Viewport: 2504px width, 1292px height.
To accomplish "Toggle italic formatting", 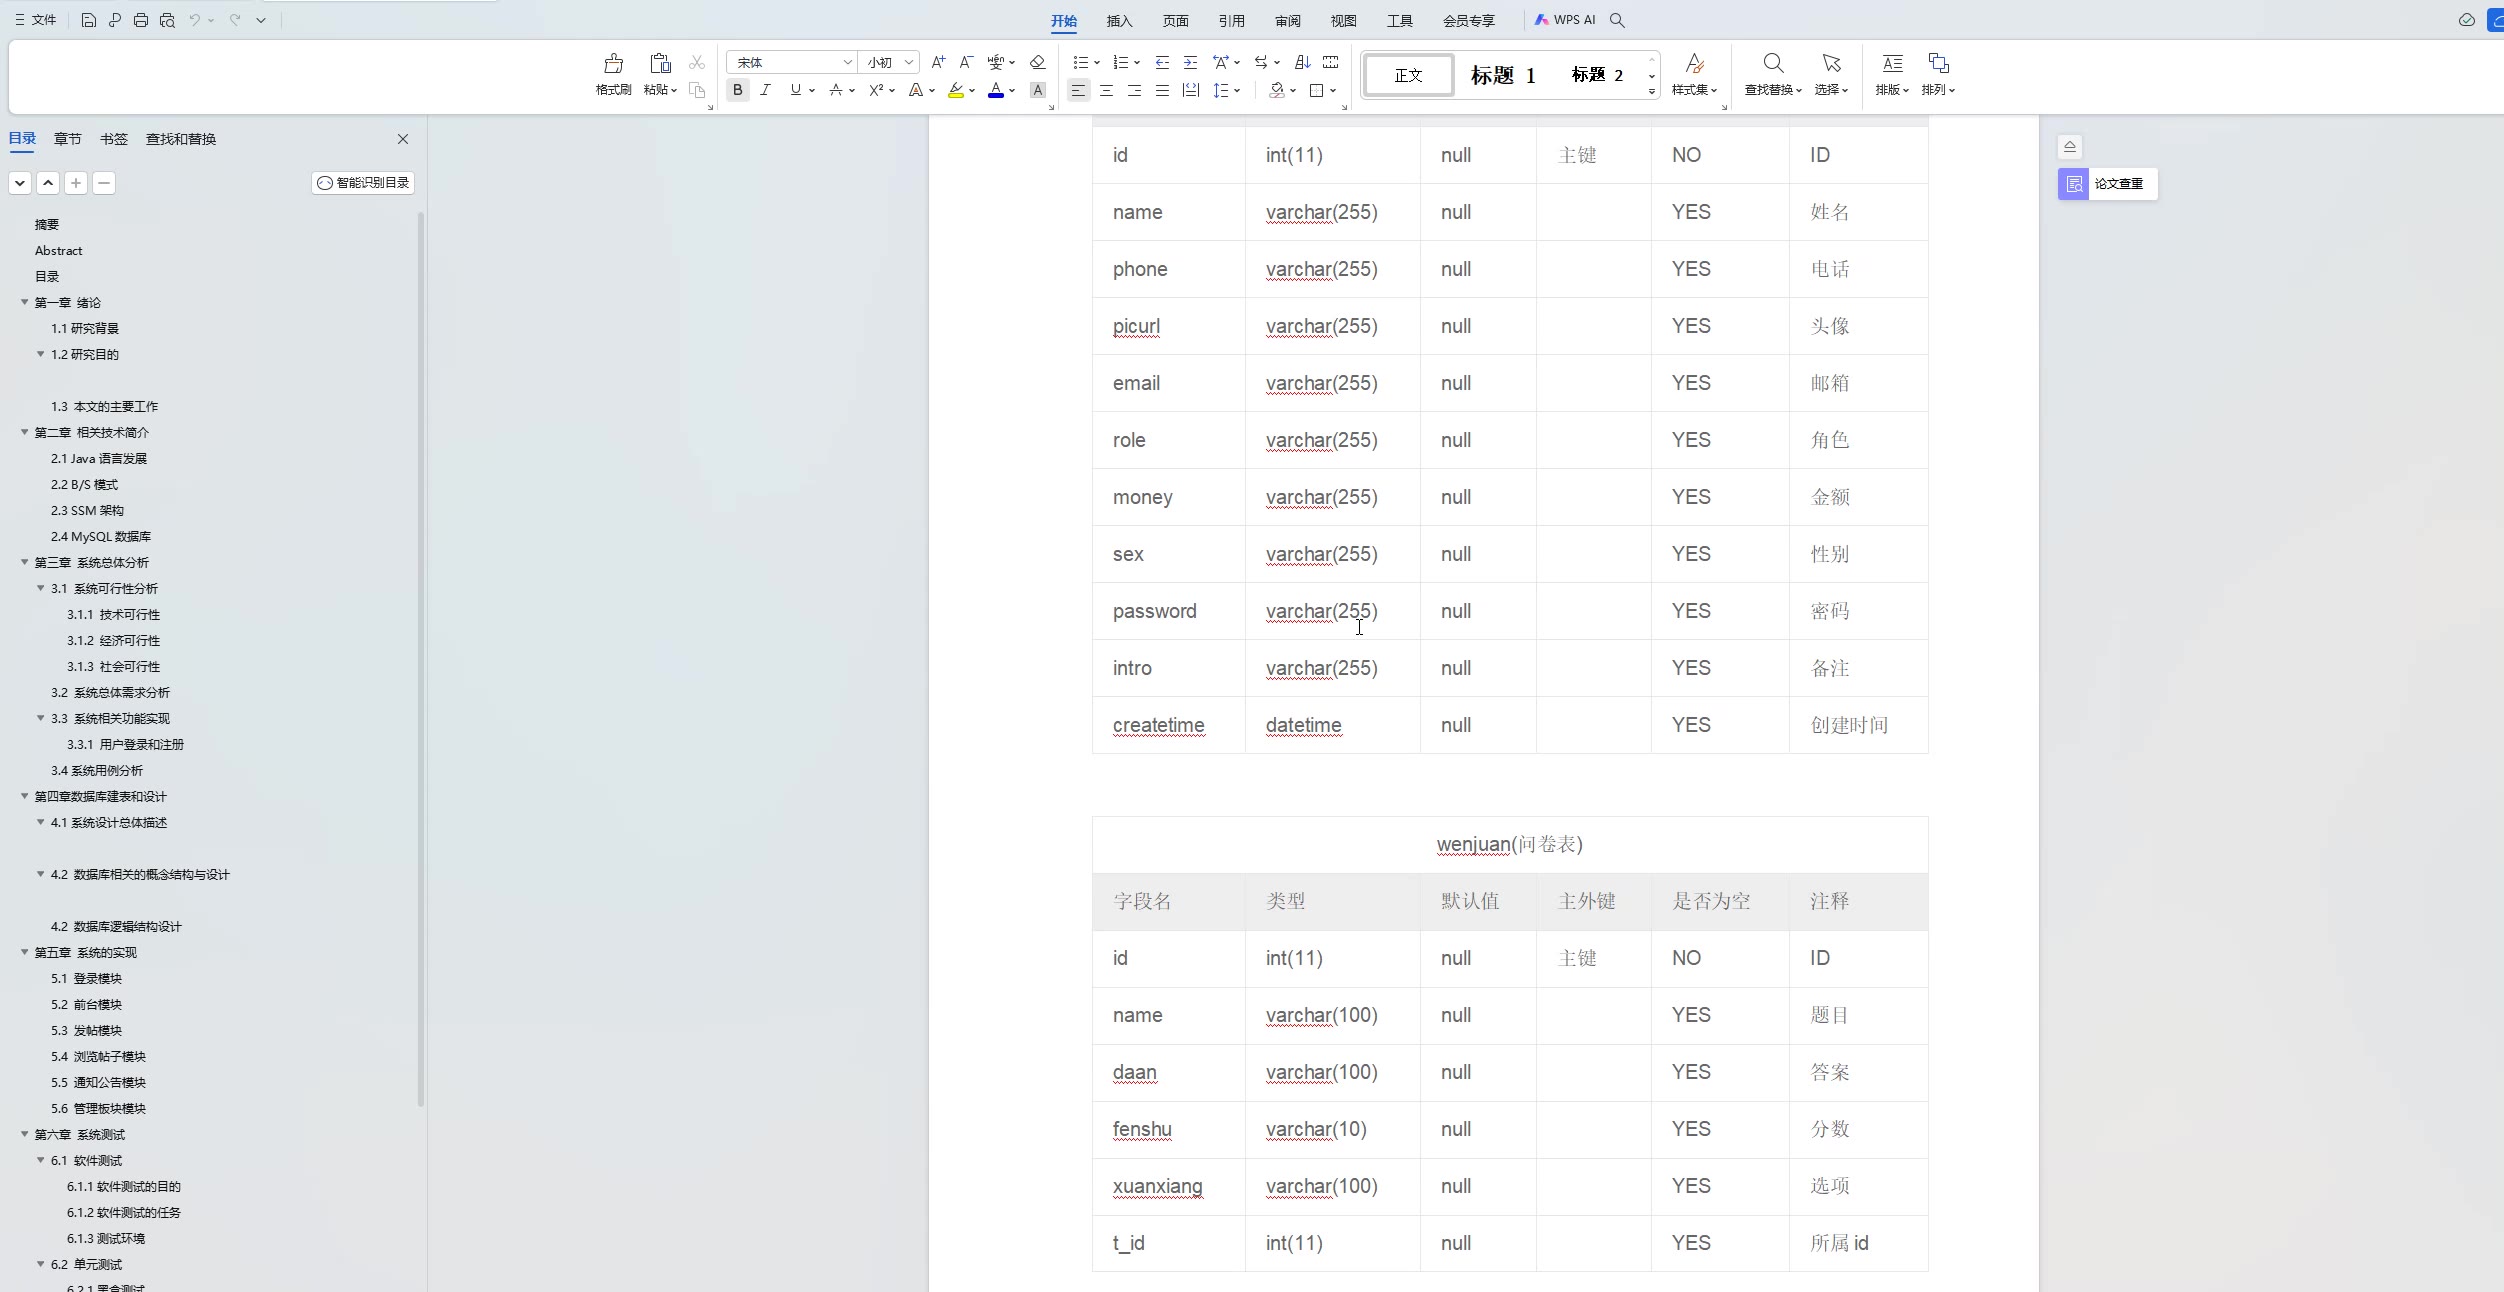I will [765, 90].
